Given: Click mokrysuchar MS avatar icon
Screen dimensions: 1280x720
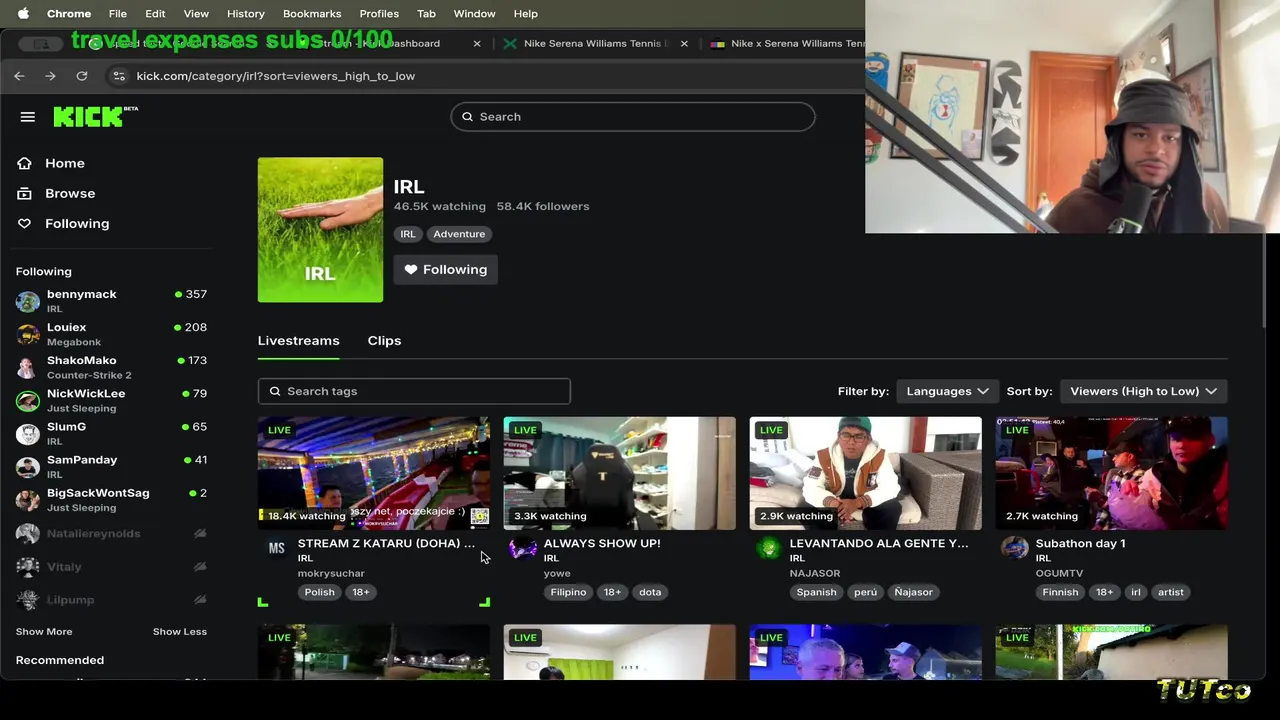Looking at the screenshot, I should [276, 548].
